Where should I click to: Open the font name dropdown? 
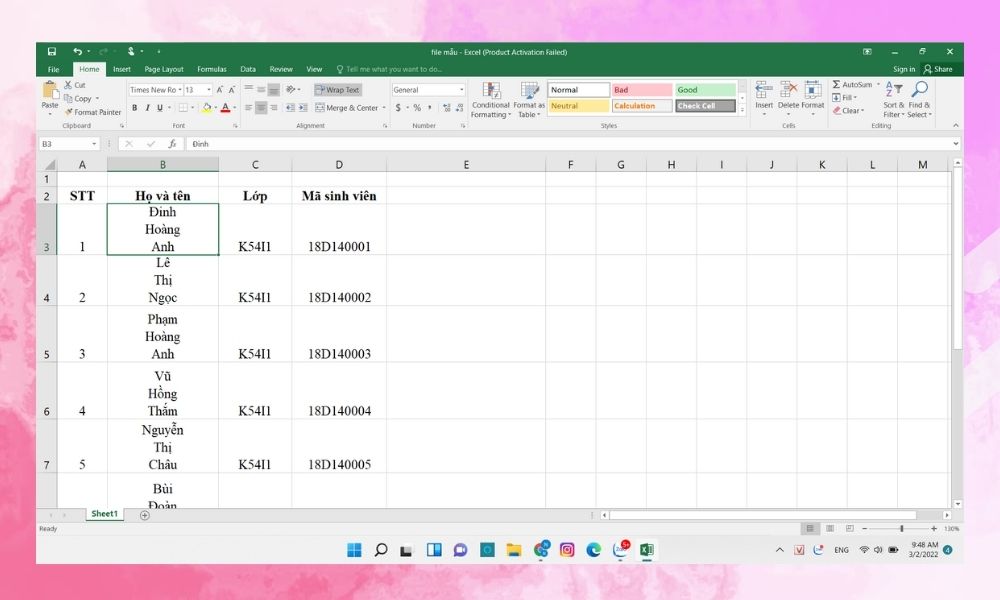click(180, 90)
